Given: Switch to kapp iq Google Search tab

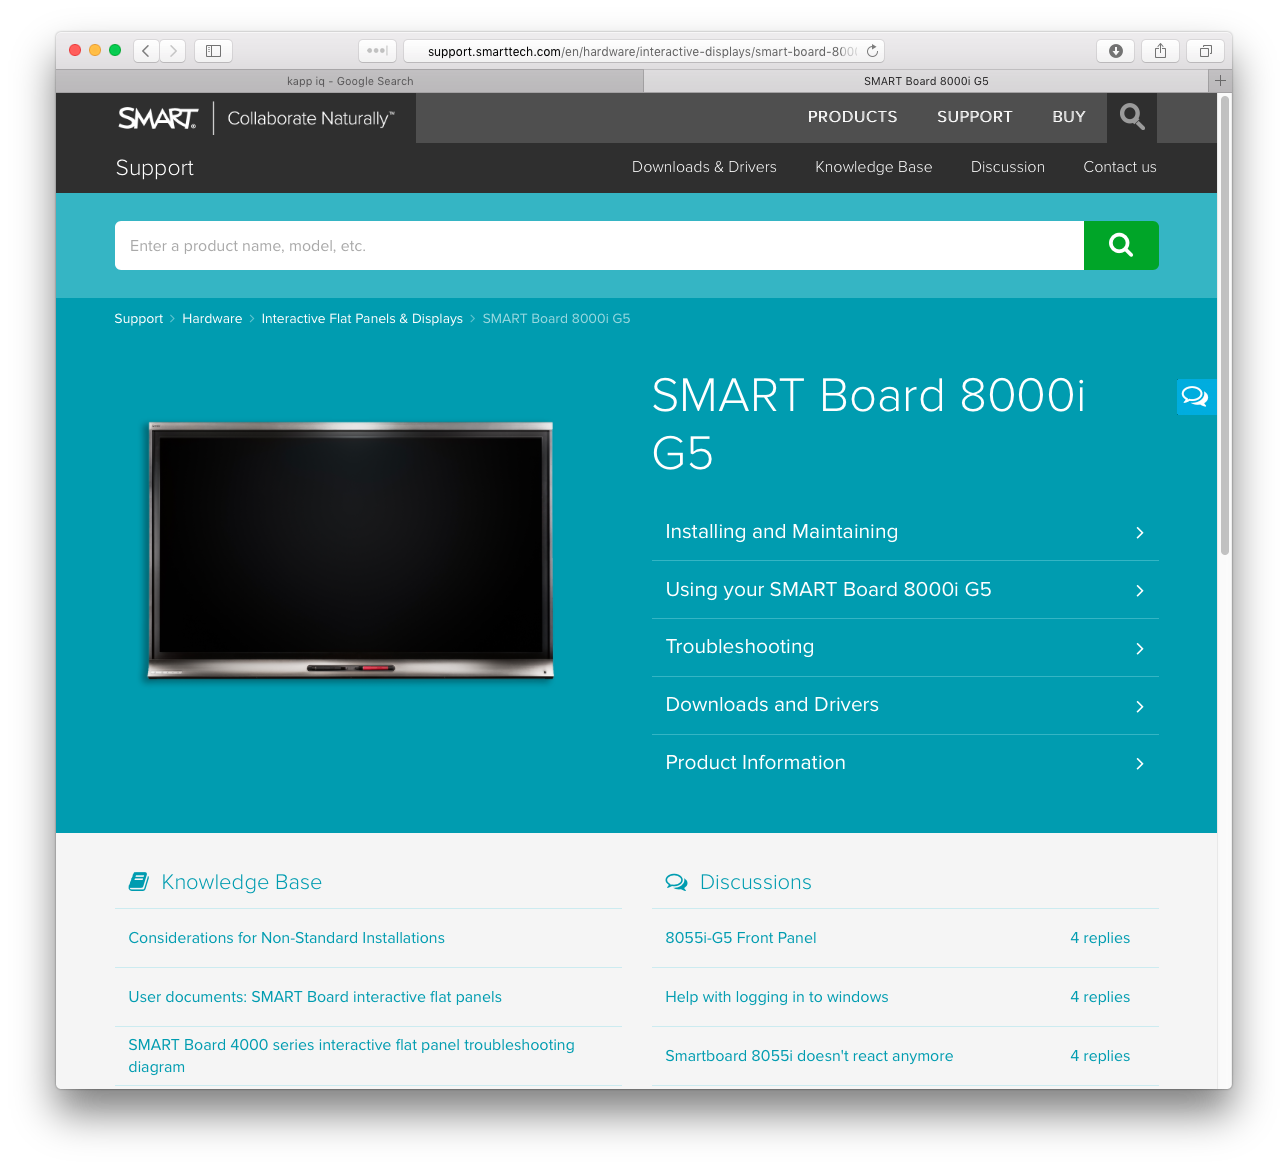Looking at the screenshot, I should (349, 81).
